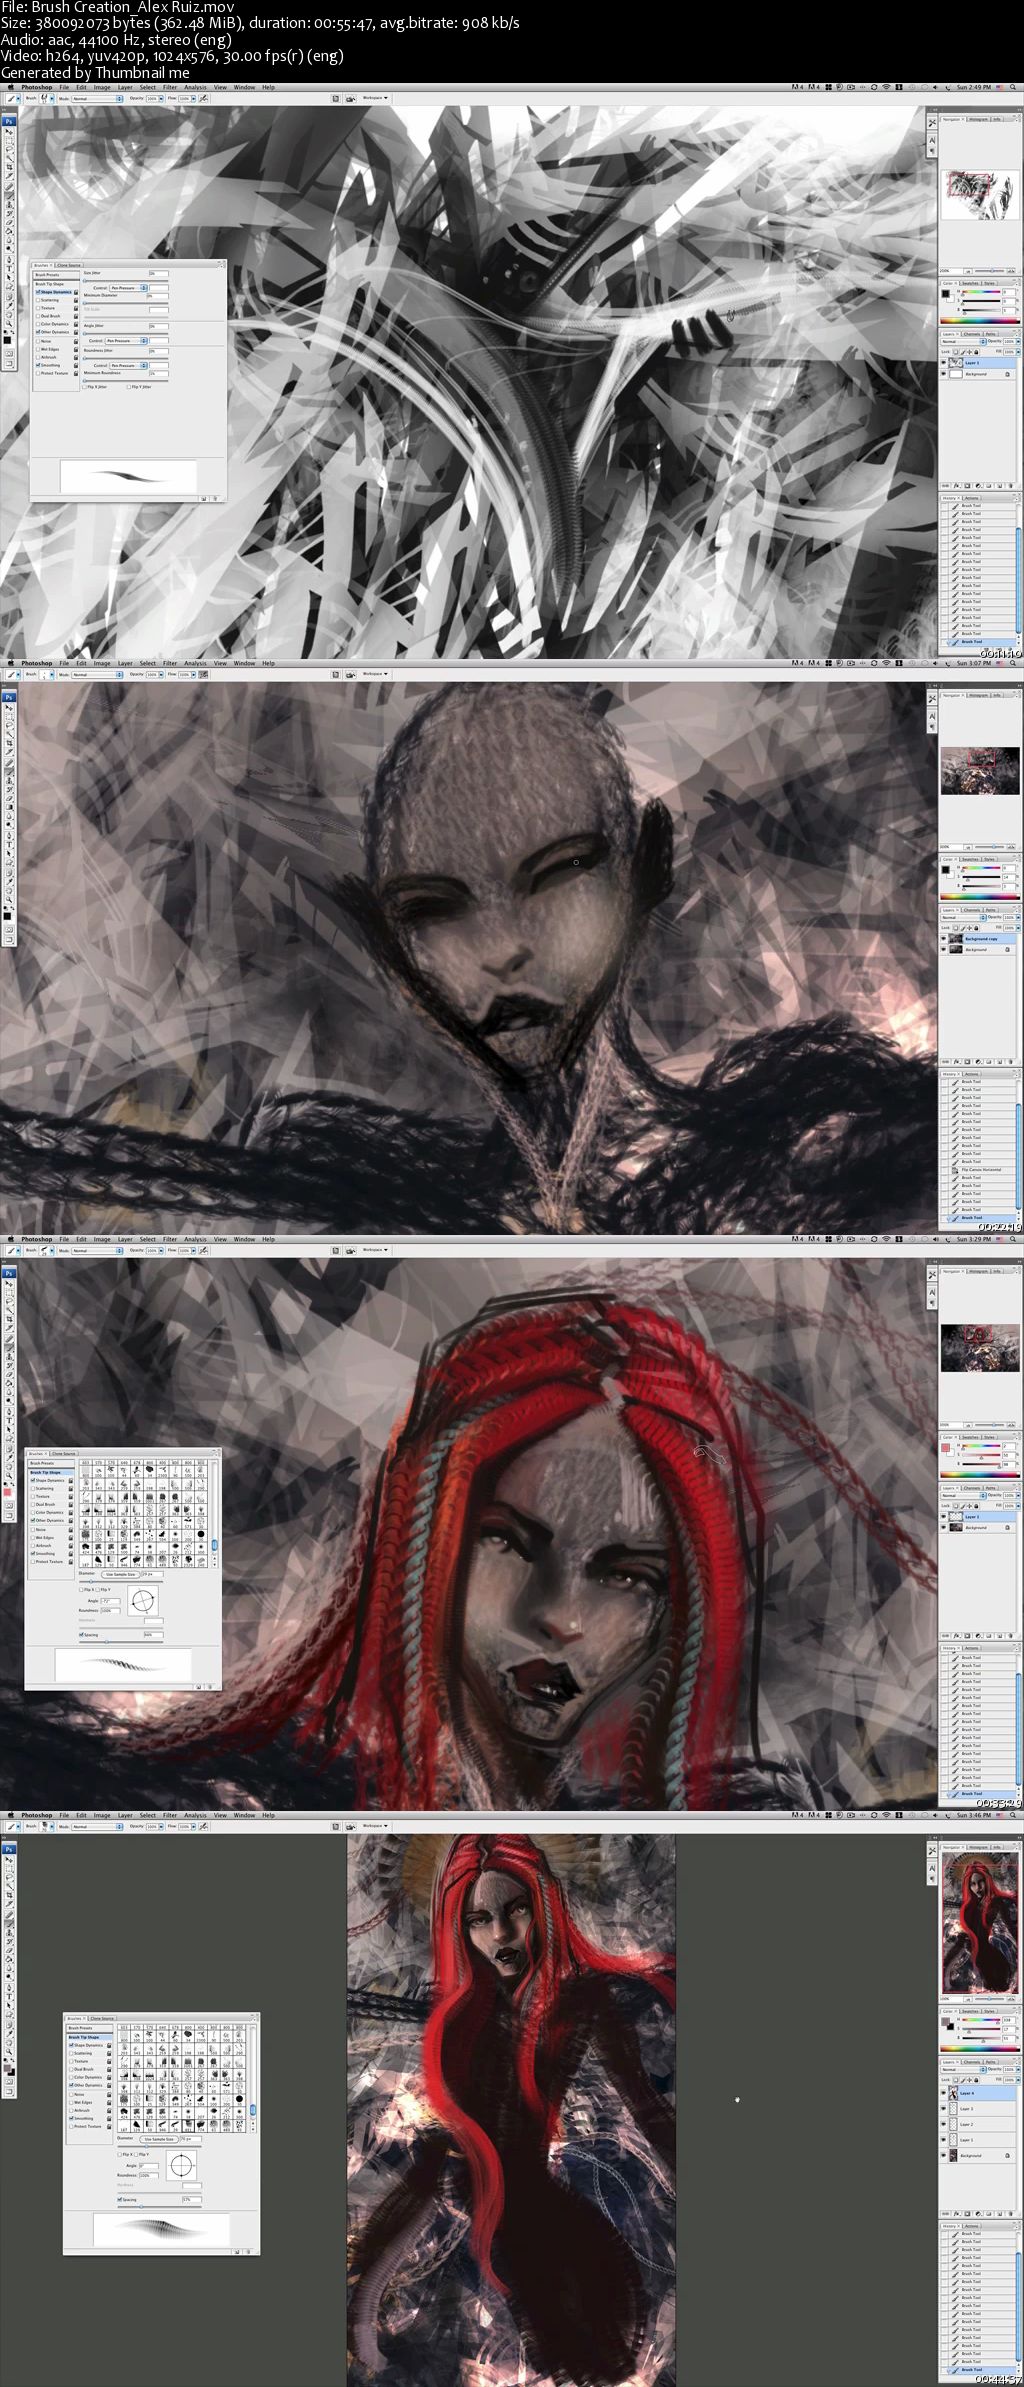
Task: Open Mode dropdown in 2:49 PM options bar
Action: [97, 98]
